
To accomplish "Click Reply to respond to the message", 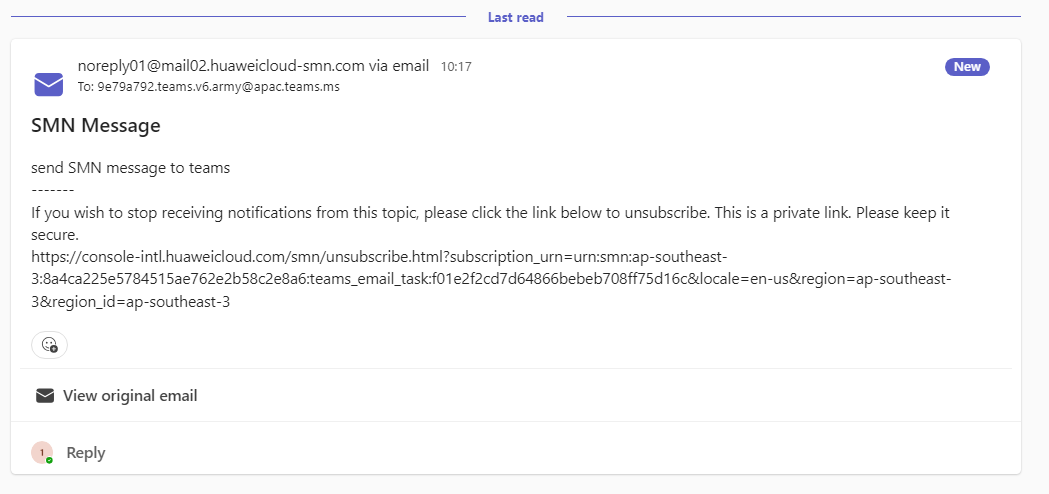I will pyautogui.click(x=86, y=453).
